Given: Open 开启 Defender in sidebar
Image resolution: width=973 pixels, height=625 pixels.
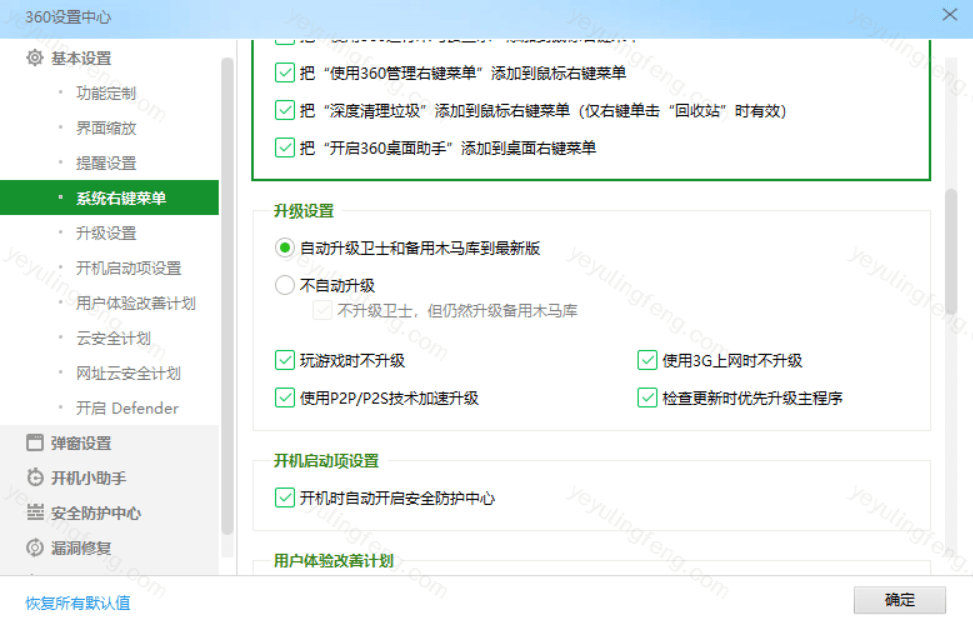Looking at the screenshot, I should coord(127,408).
